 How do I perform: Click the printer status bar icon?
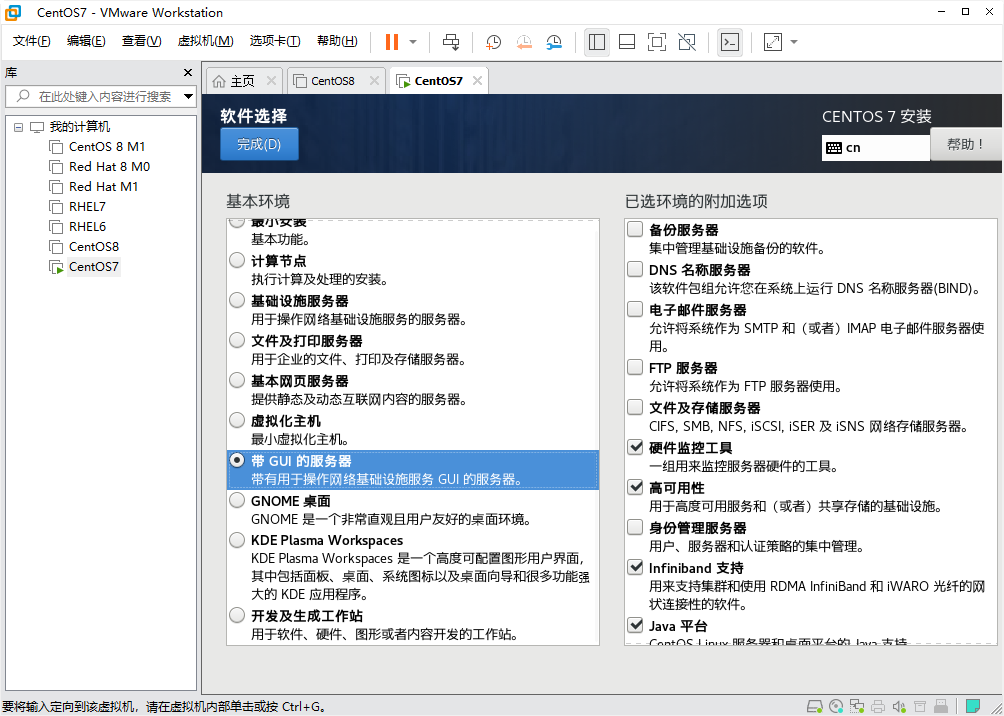[878, 706]
